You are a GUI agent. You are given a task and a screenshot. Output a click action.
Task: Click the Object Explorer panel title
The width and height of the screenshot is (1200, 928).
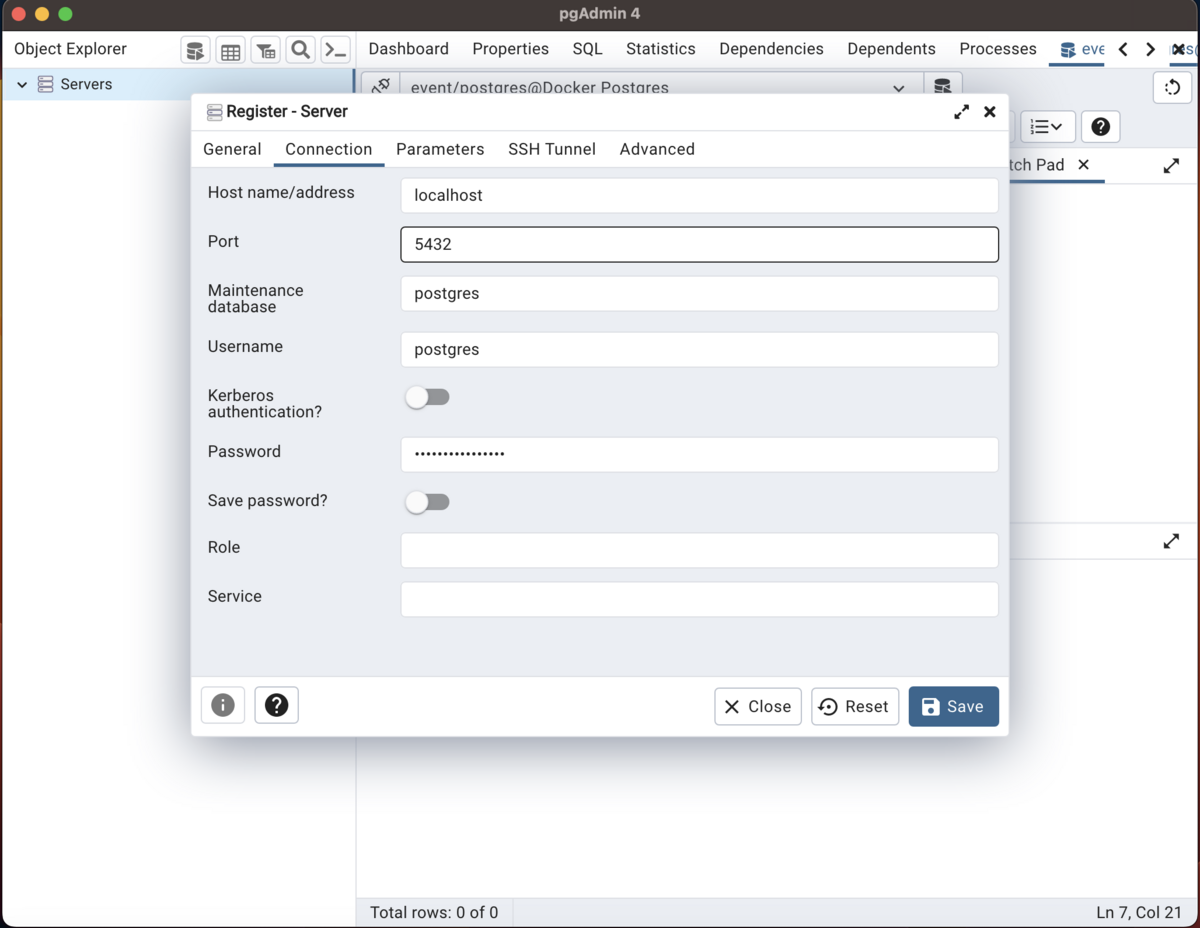70,49
